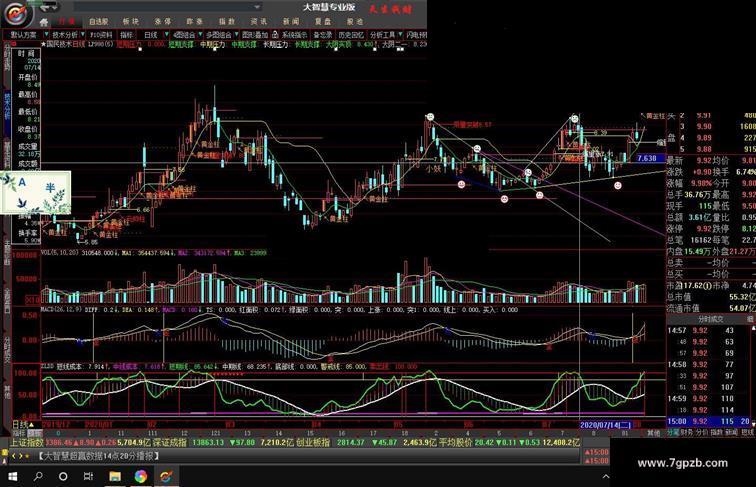Select the 板块 menu tab
756x487 pixels.
[x=131, y=22]
